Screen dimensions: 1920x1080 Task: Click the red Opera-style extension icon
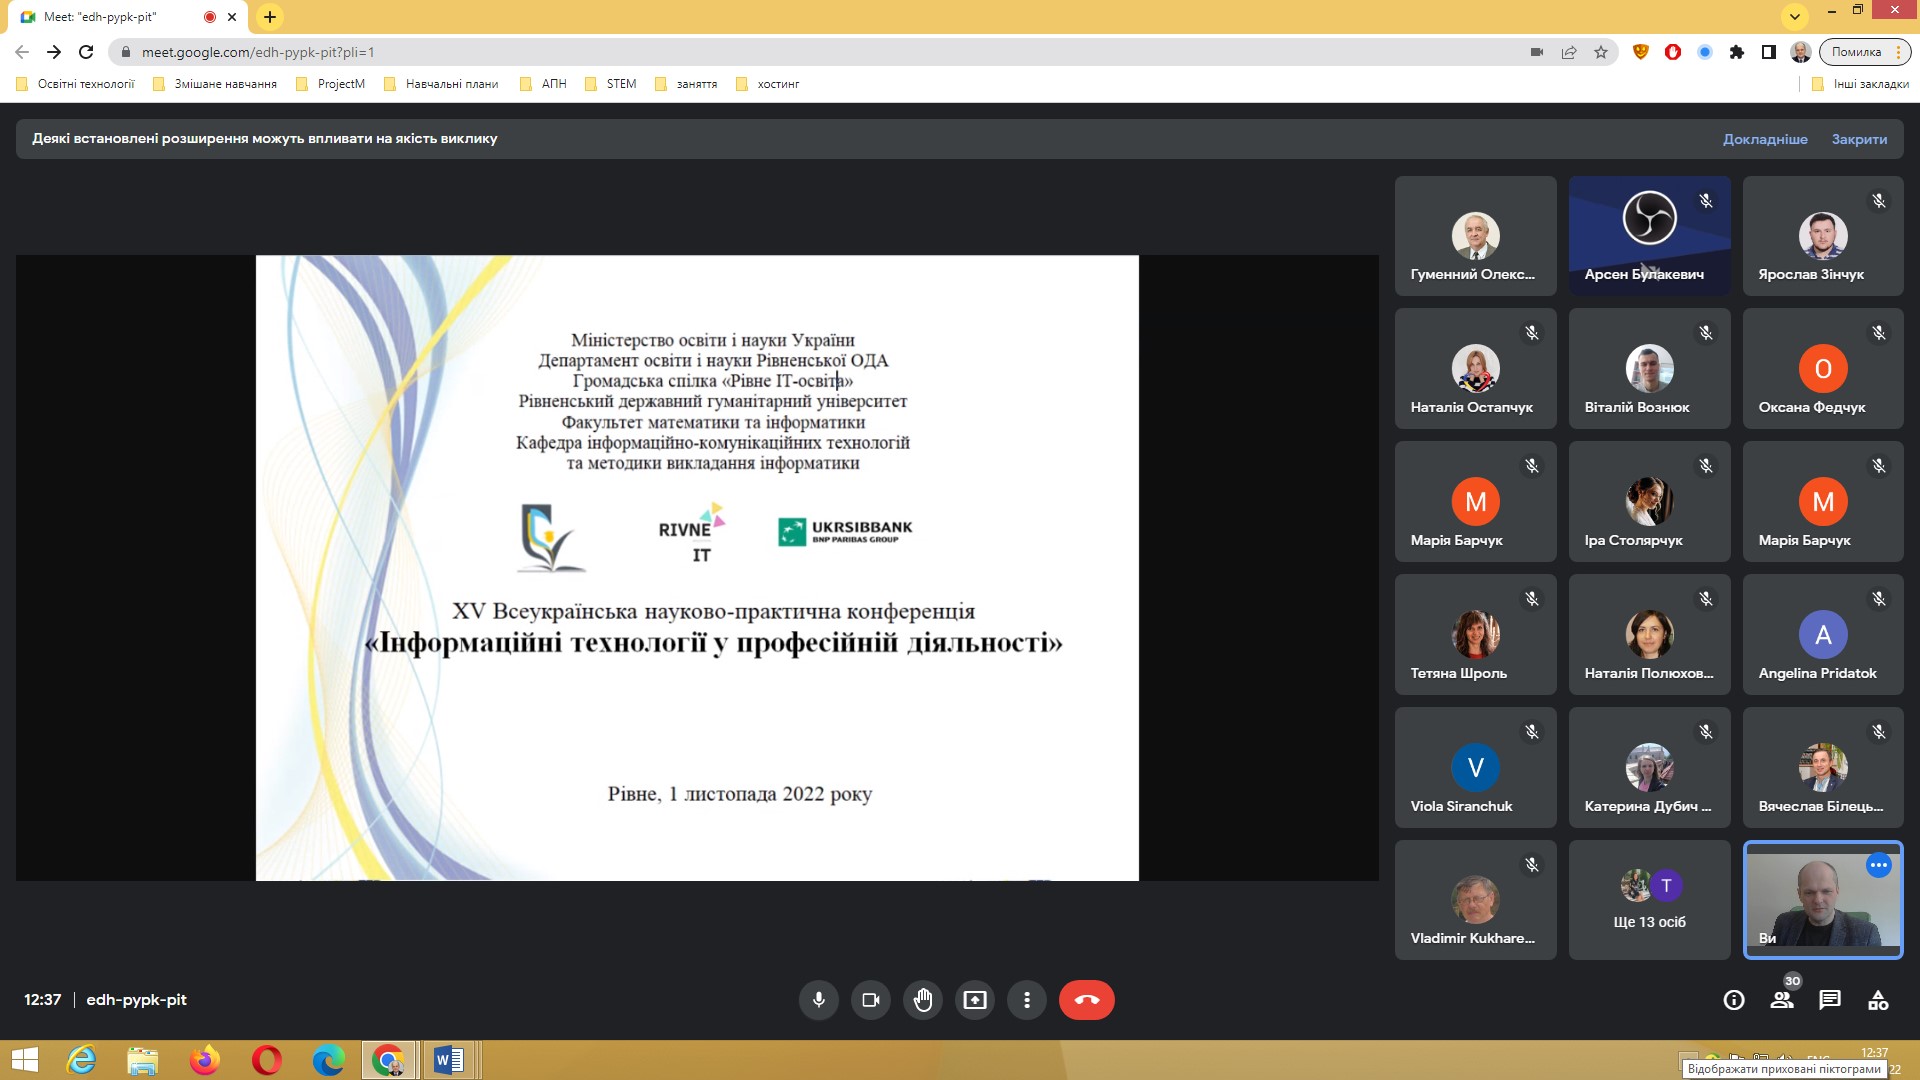tap(1673, 52)
